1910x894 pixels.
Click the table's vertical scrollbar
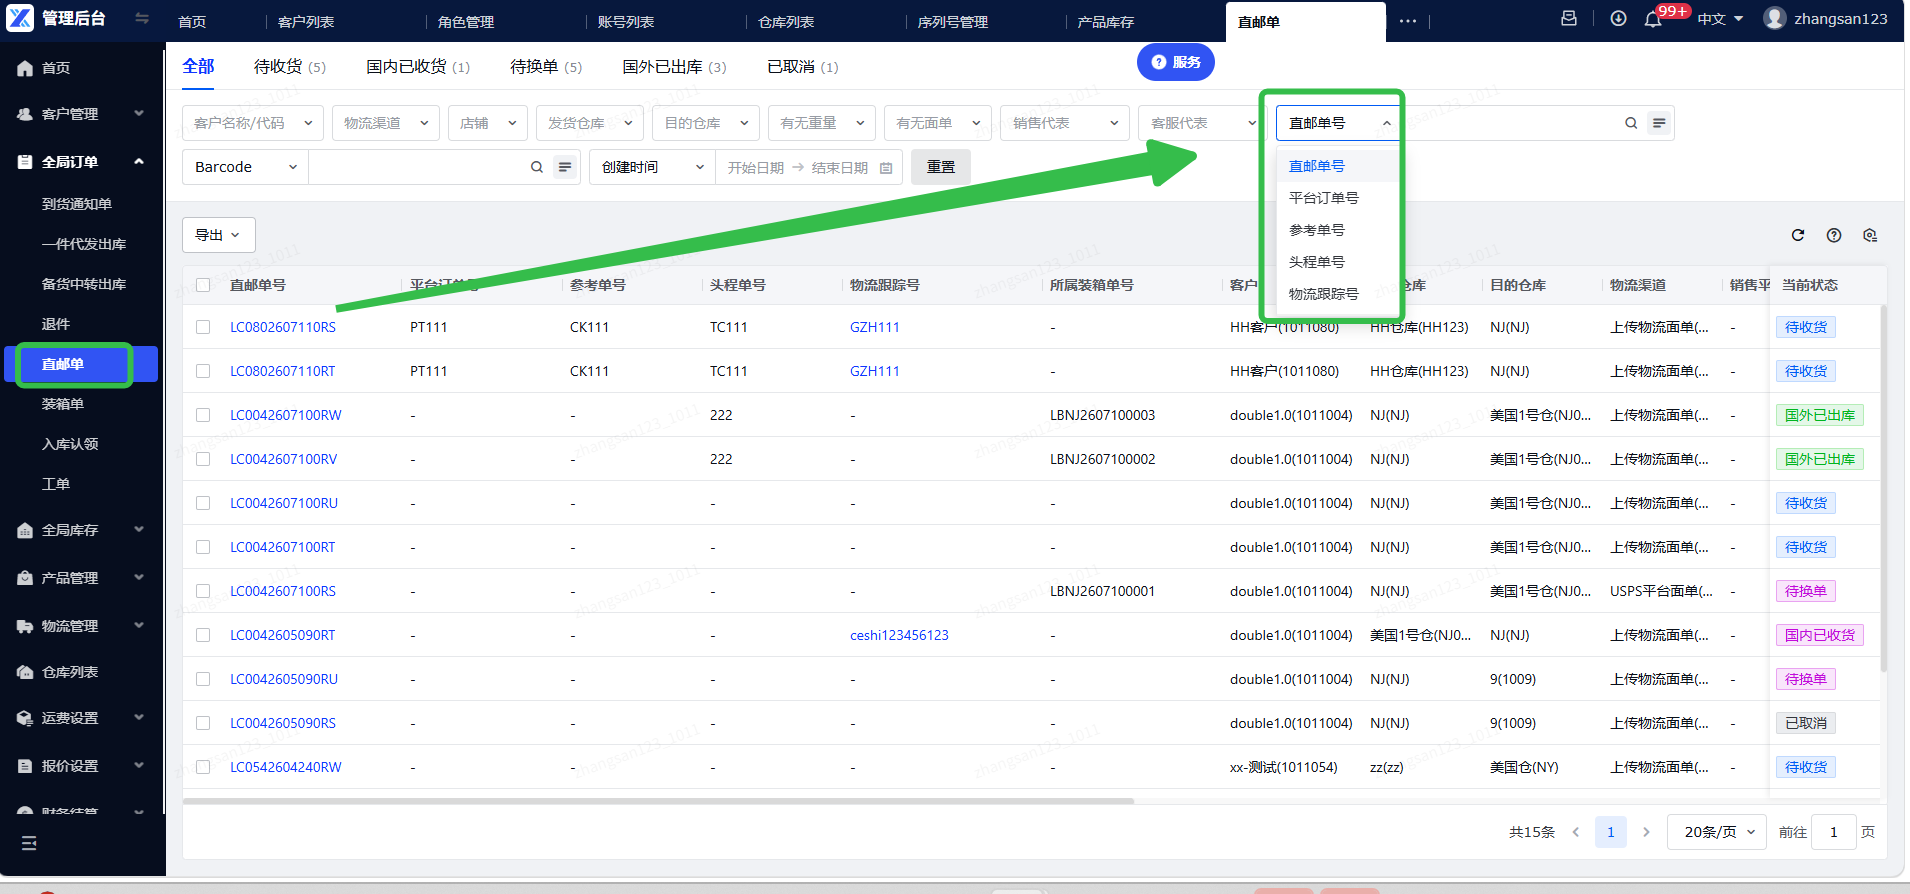click(x=1884, y=488)
